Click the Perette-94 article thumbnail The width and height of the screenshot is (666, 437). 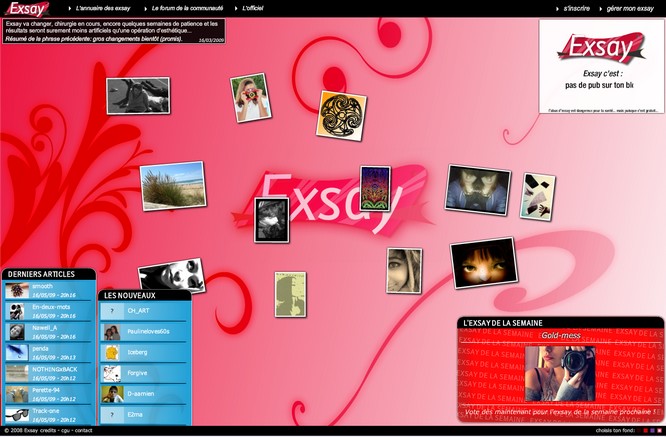tap(17, 395)
